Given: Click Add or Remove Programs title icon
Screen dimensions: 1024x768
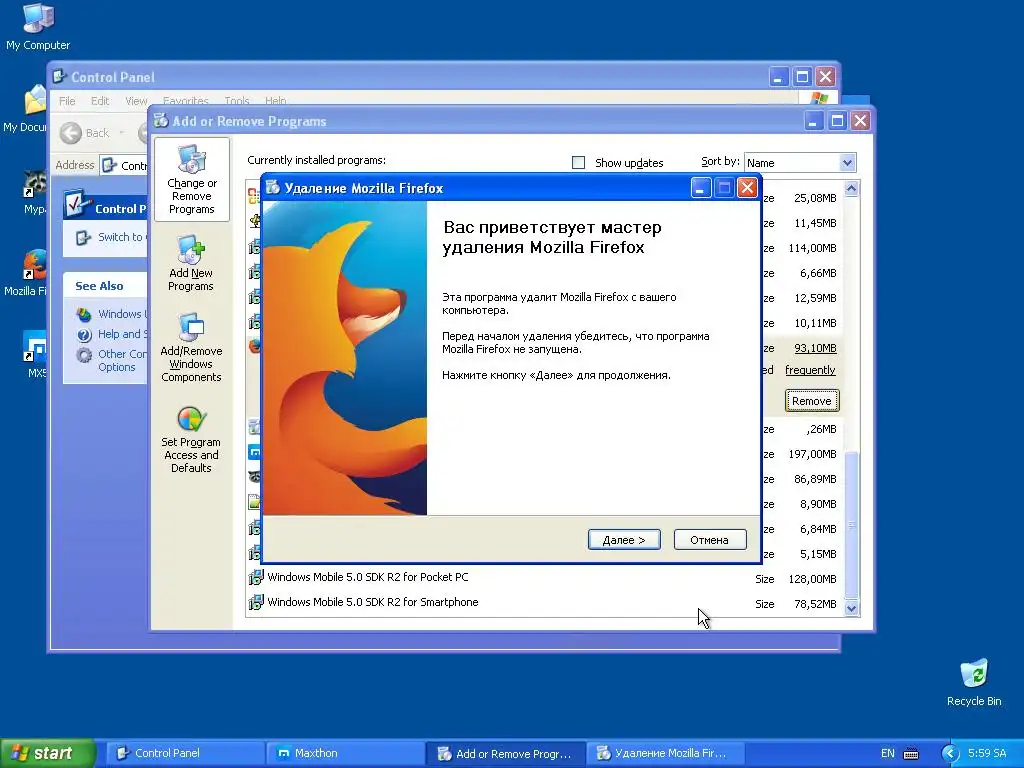Looking at the screenshot, I should click(160, 121).
